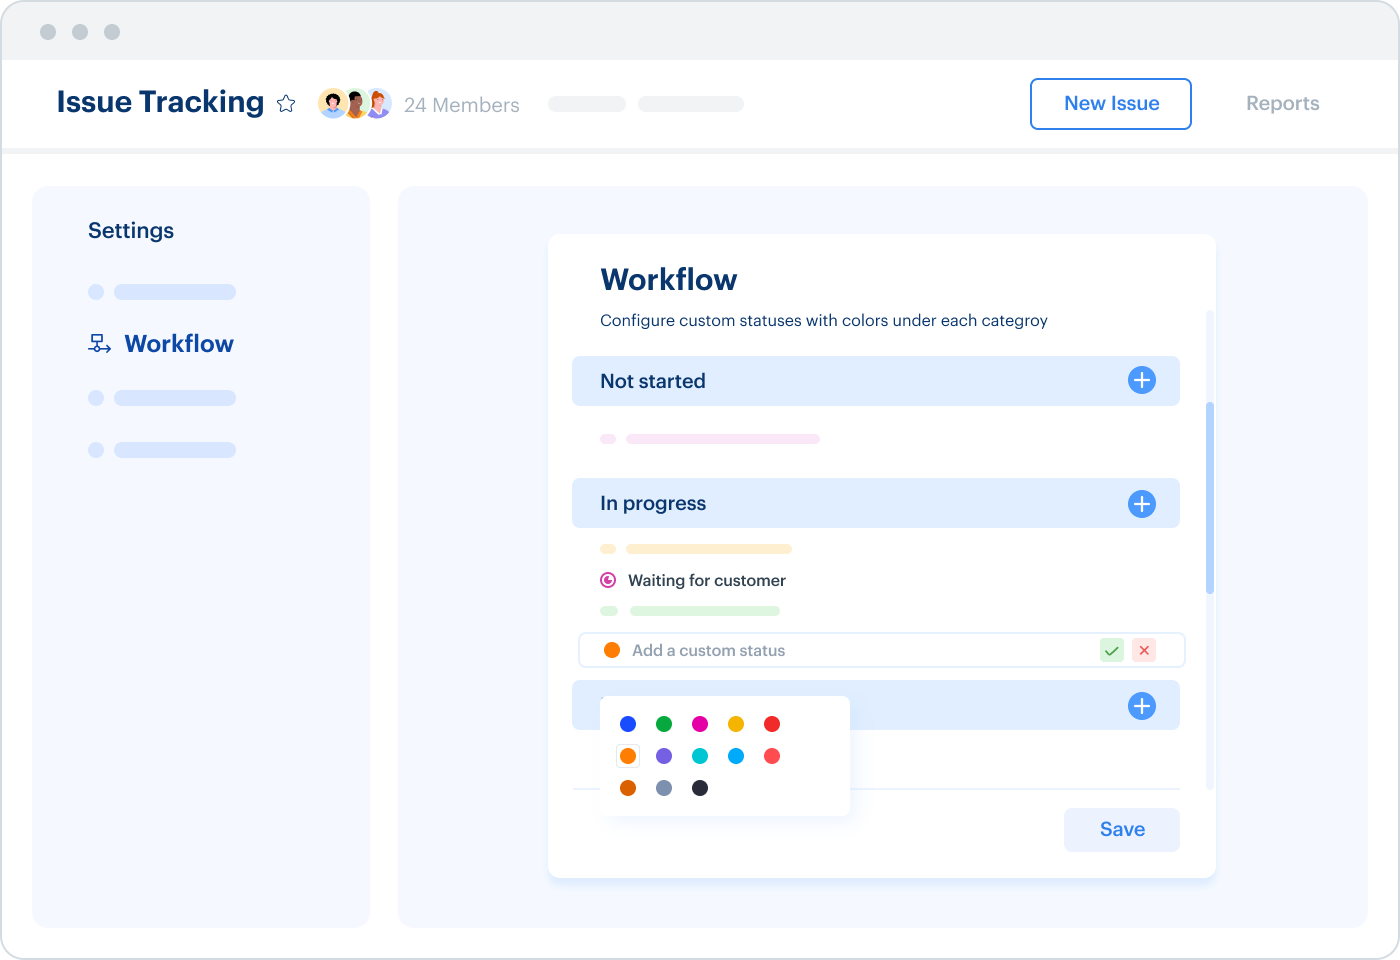
Task: Select the orange swatch beside Add a custom status
Action: (x=611, y=650)
